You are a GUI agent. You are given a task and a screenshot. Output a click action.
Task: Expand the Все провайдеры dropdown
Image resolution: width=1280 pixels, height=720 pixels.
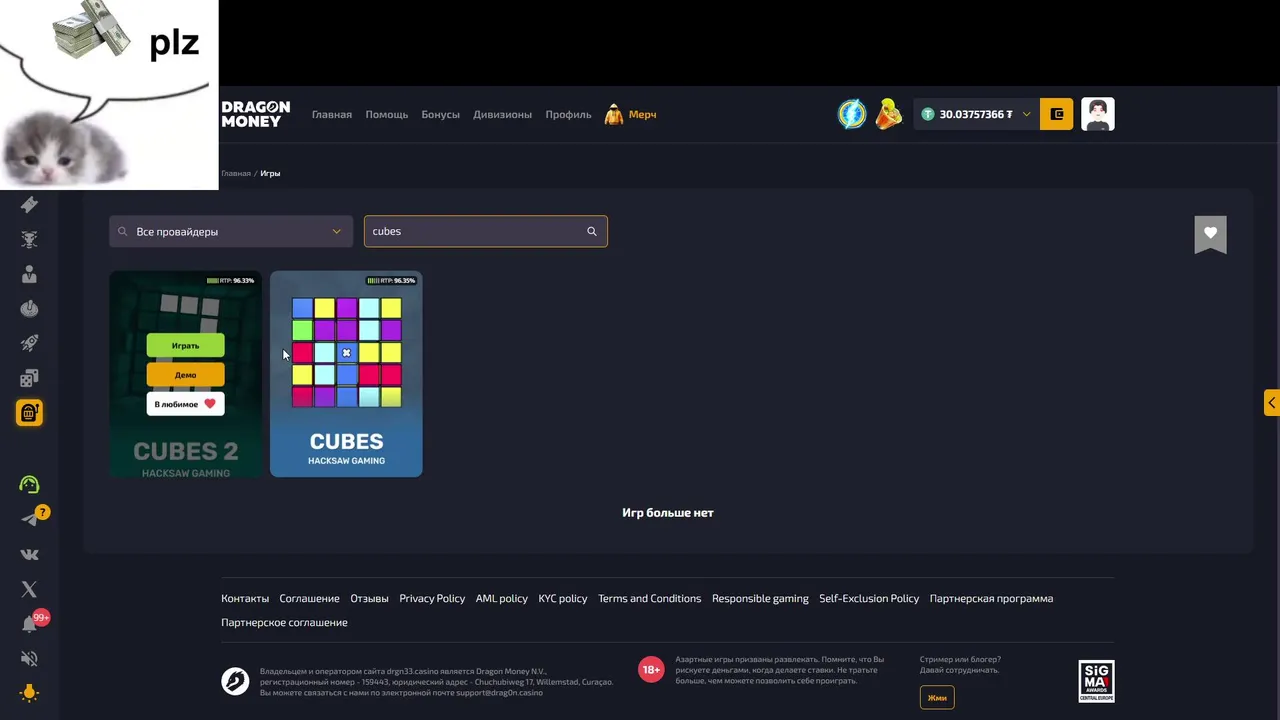click(231, 231)
